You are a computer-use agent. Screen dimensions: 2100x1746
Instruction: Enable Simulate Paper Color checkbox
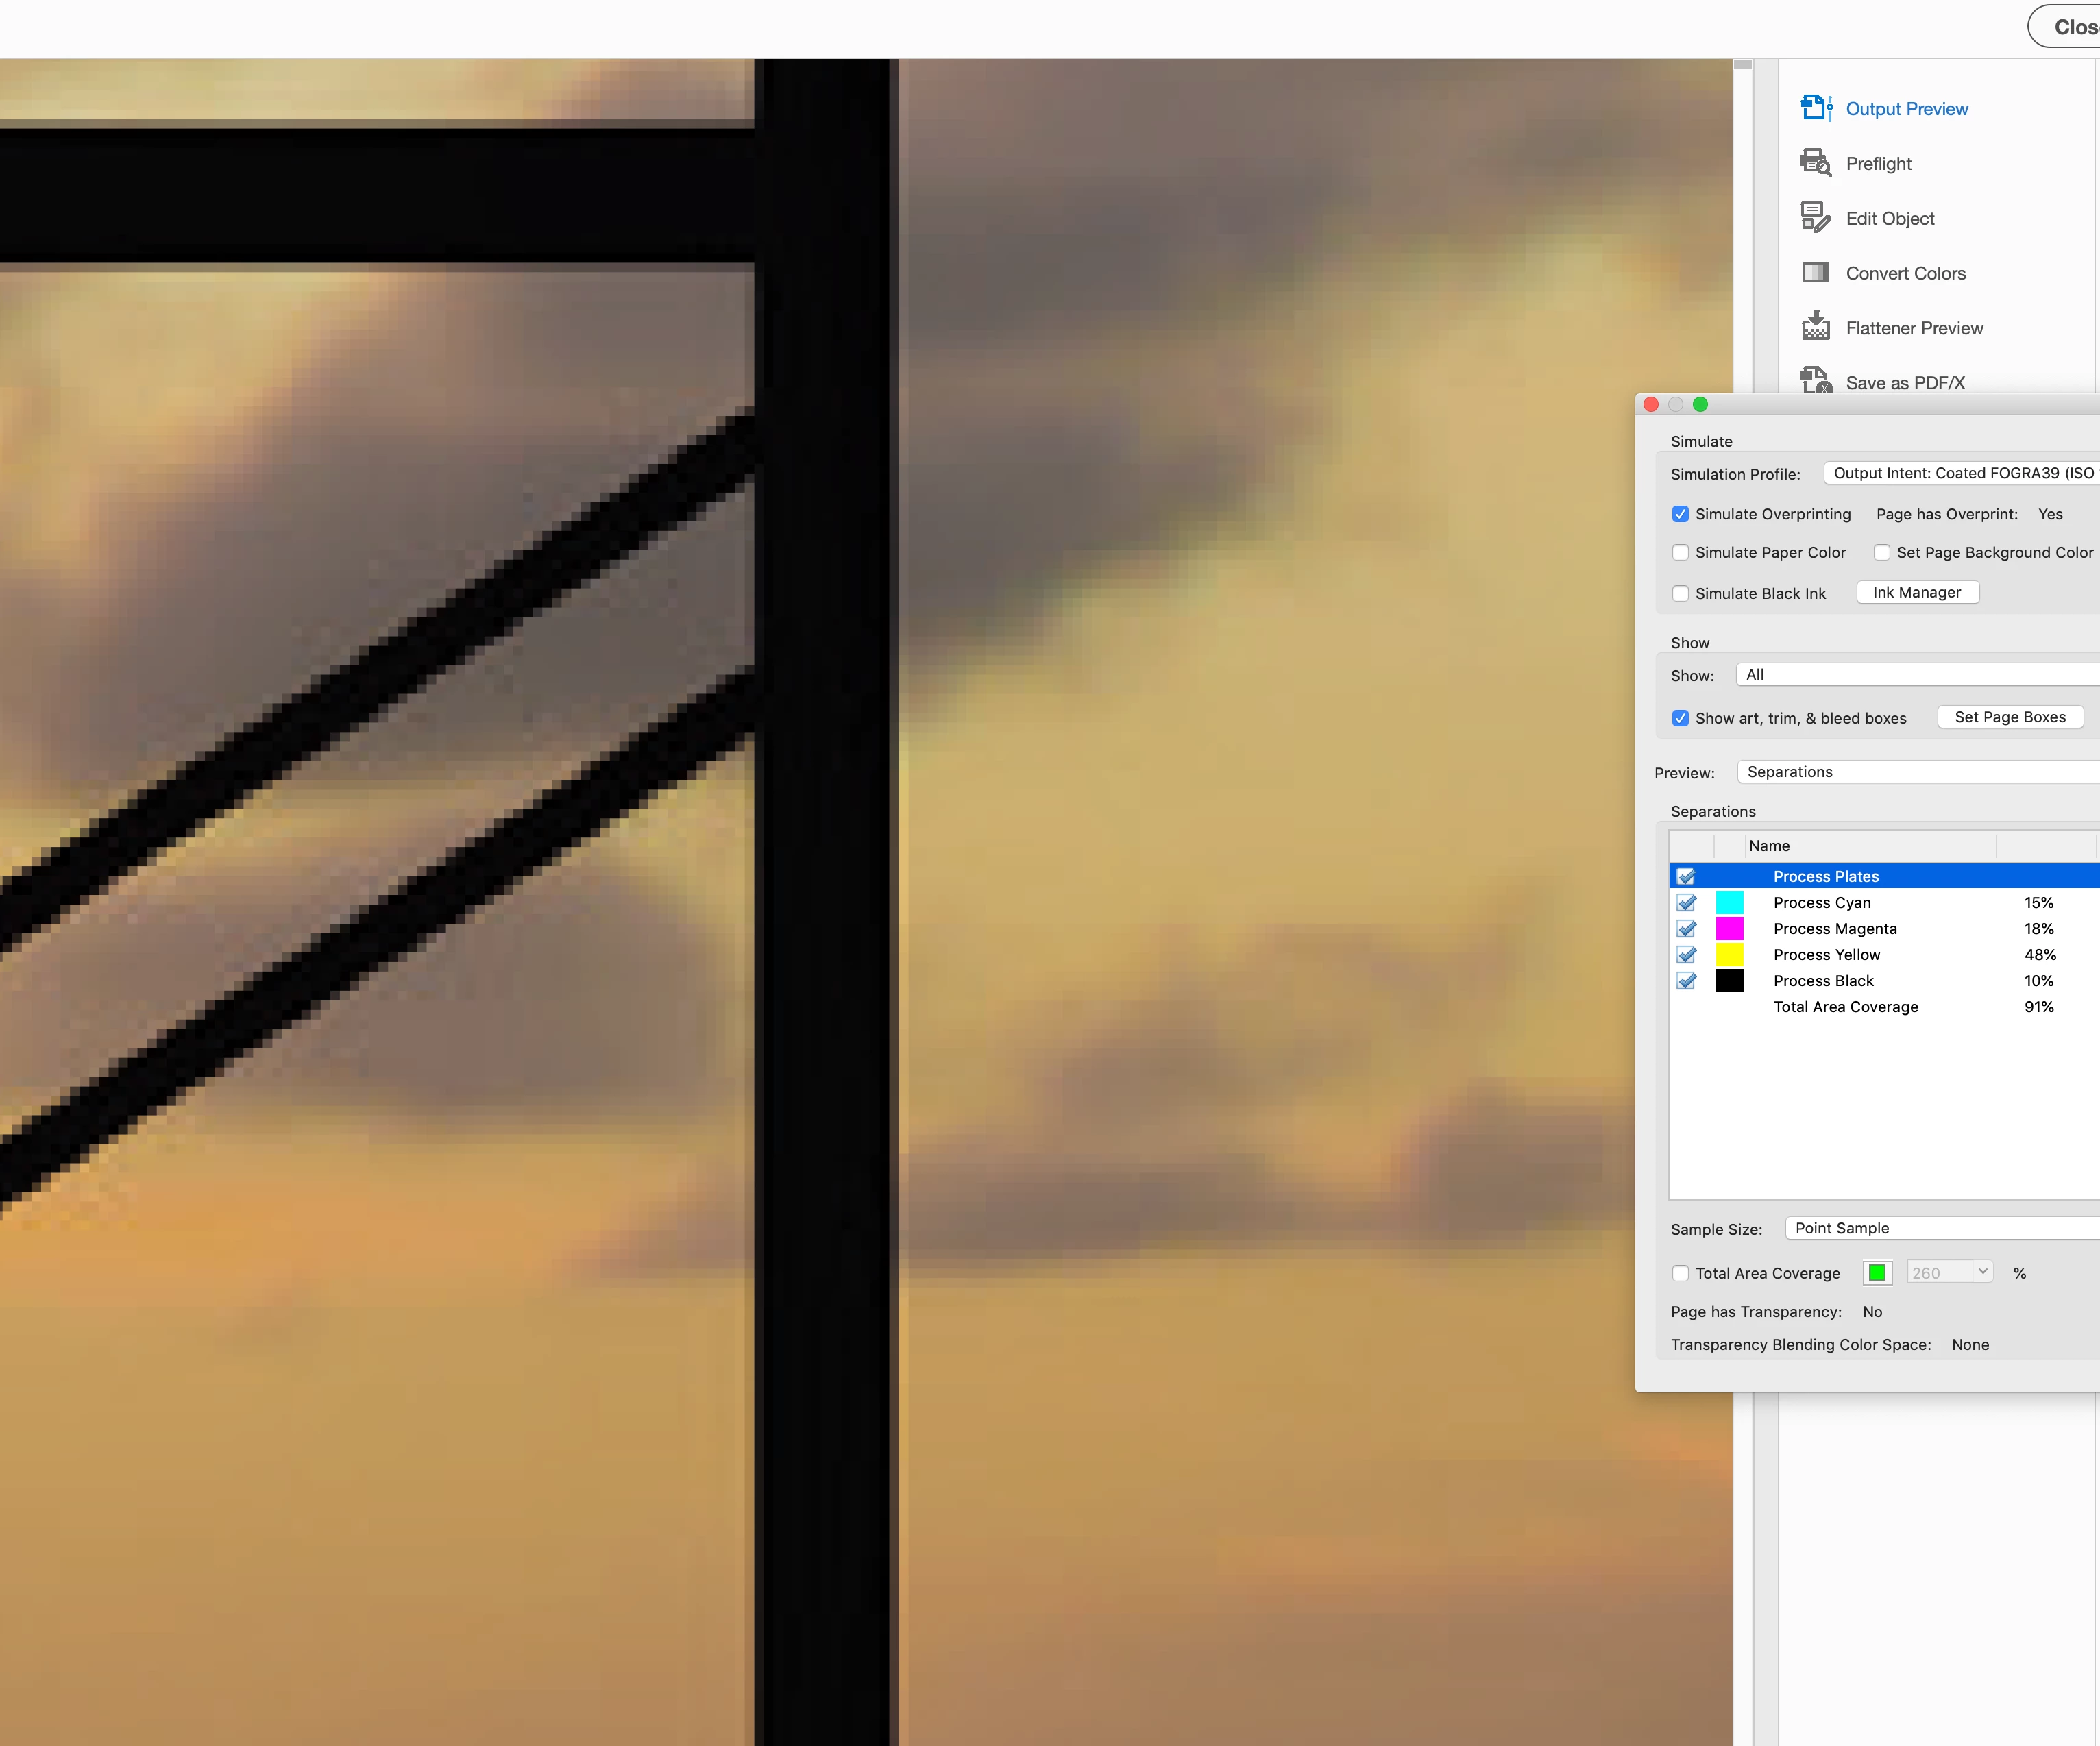coord(1681,553)
